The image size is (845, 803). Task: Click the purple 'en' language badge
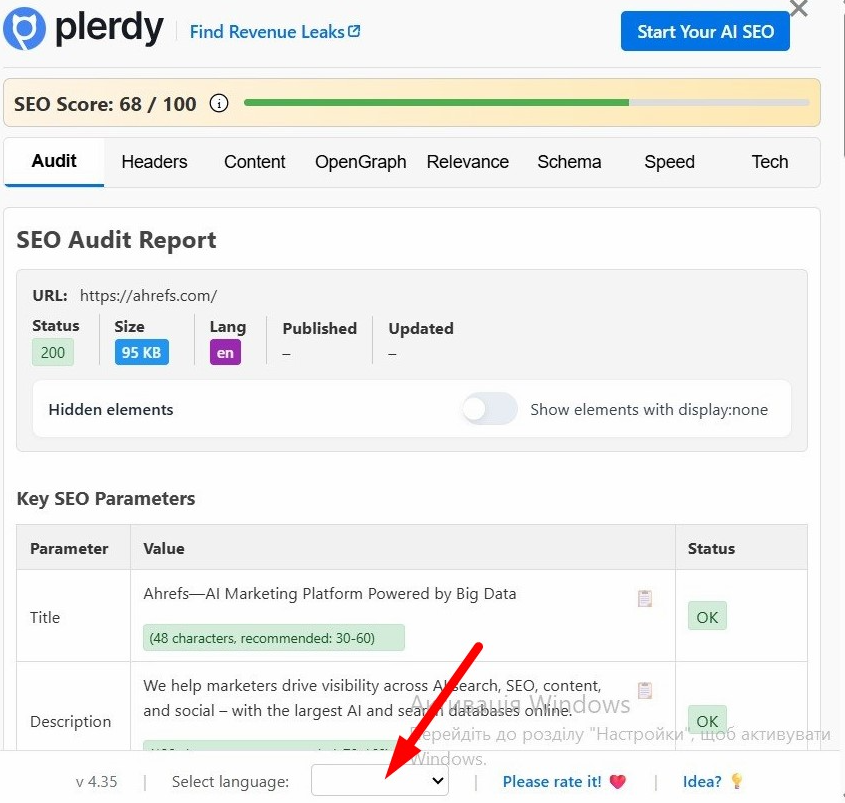[x=225, y=353]
